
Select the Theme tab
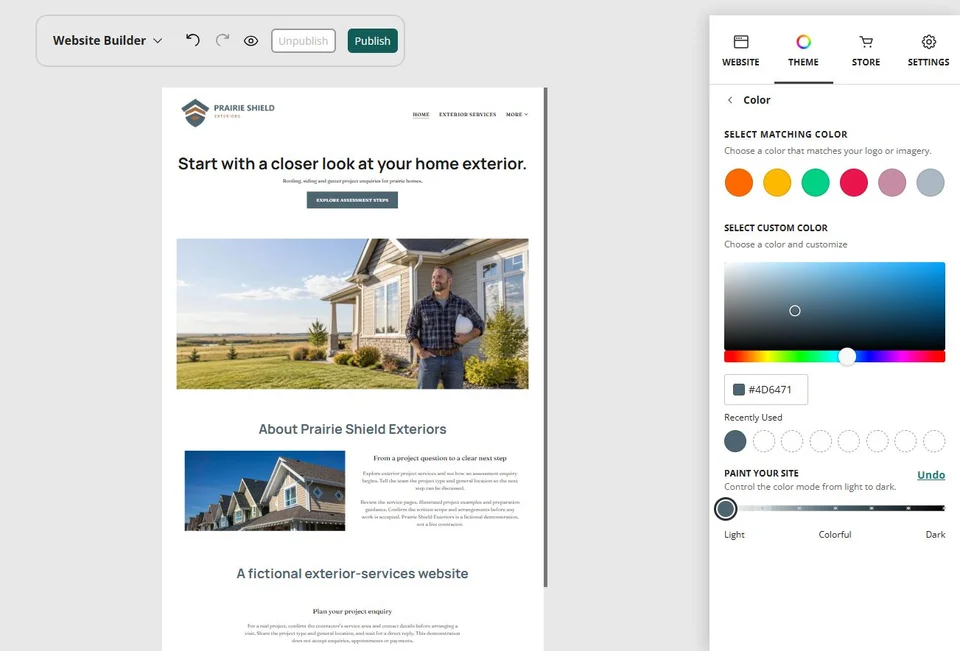point(803,51)
